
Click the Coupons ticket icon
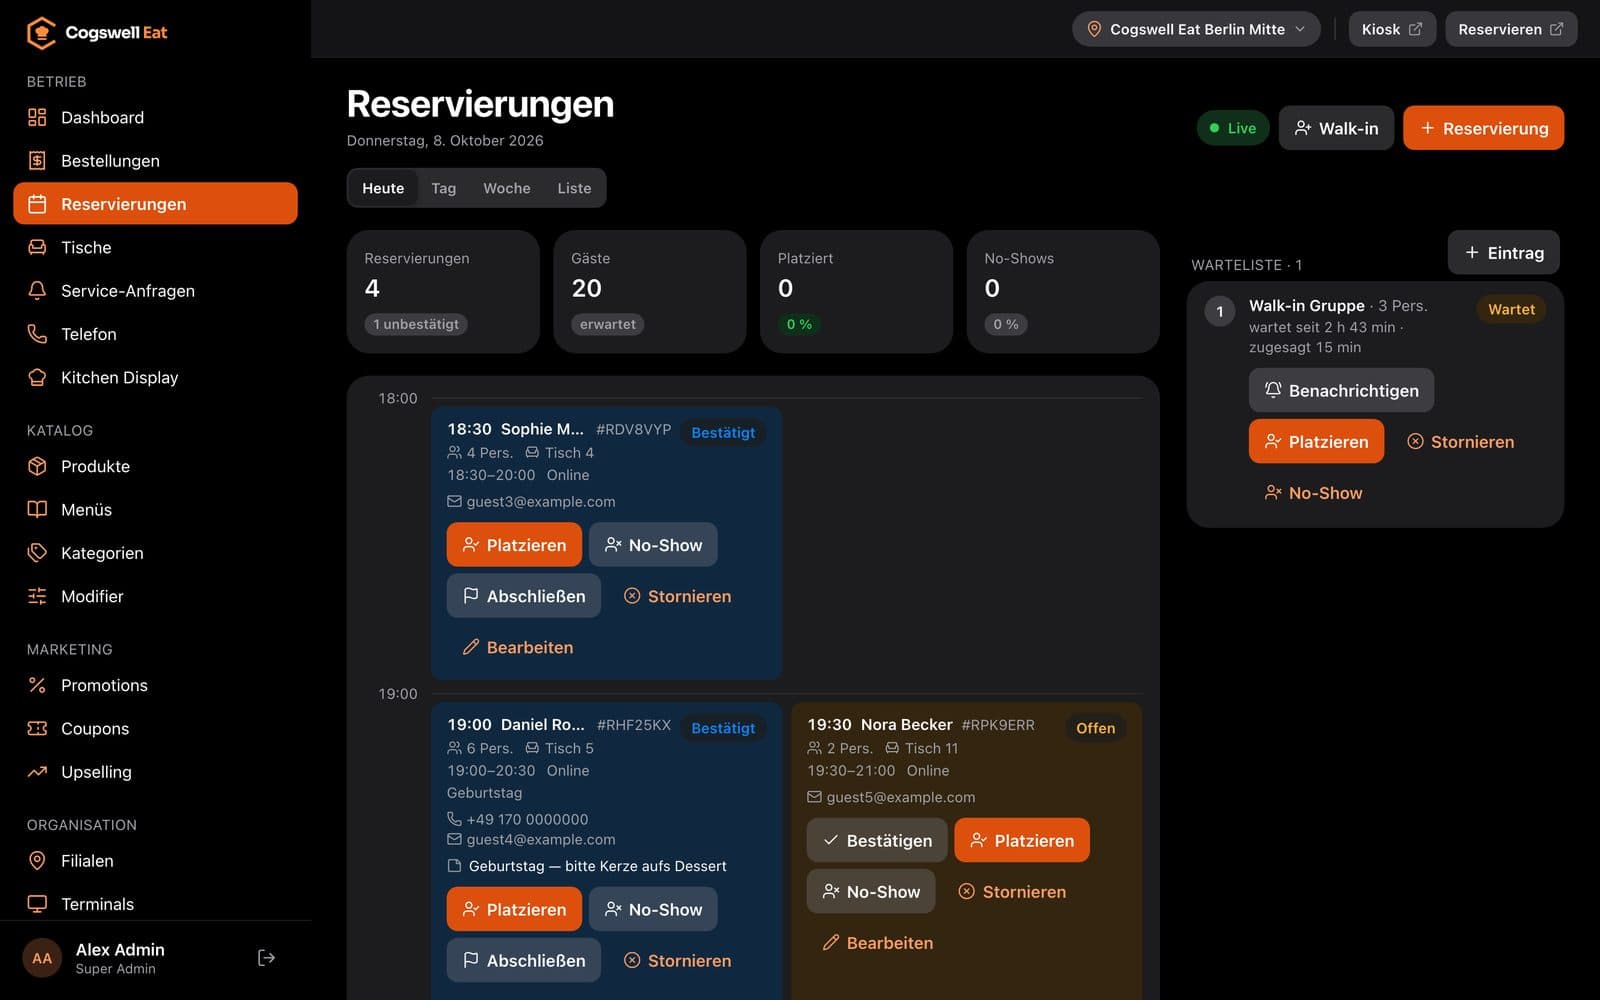[x=37, y=728]
